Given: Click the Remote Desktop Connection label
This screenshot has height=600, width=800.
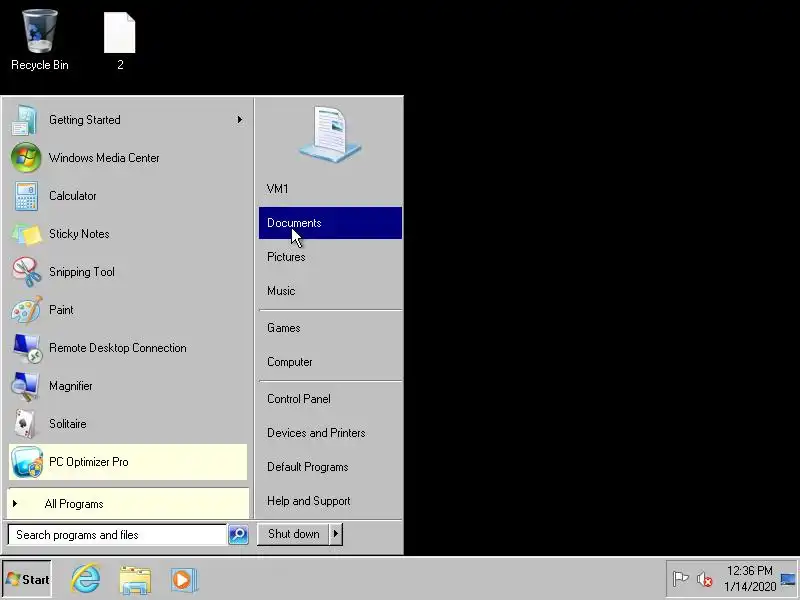Looking at the screenshot, I should tap(118, 348).
